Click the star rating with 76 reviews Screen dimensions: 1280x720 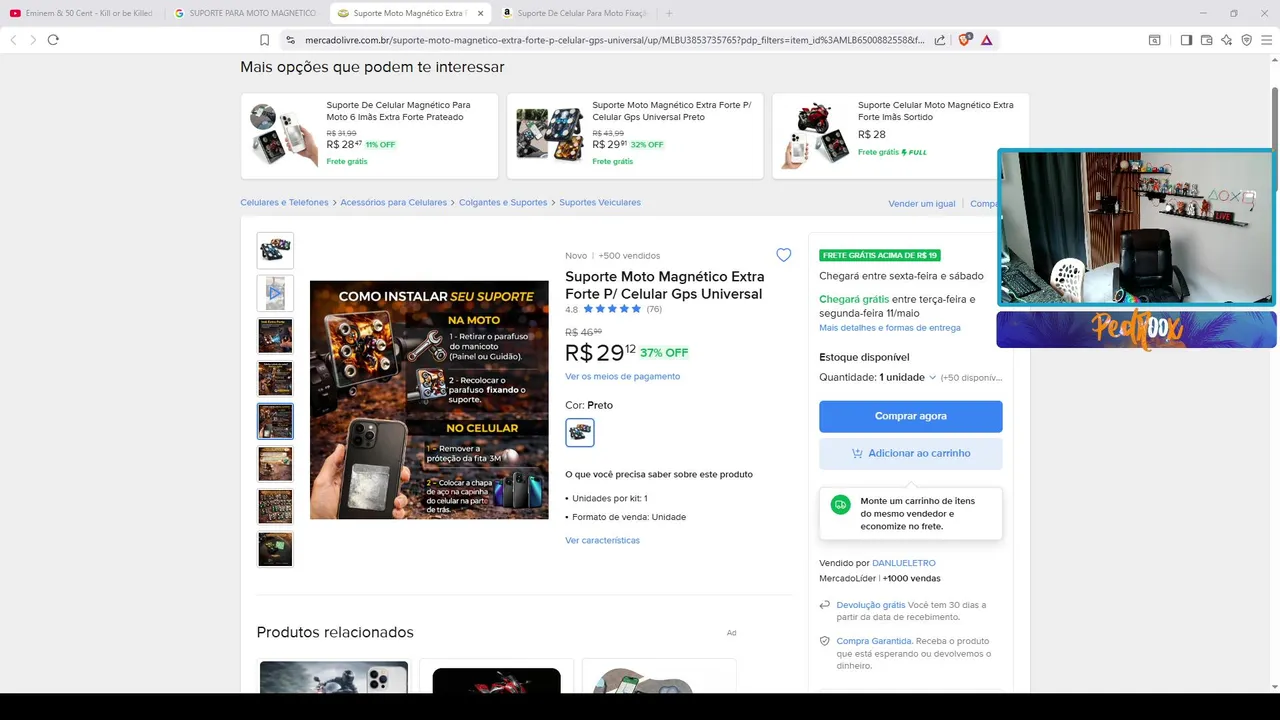point(613,309)
